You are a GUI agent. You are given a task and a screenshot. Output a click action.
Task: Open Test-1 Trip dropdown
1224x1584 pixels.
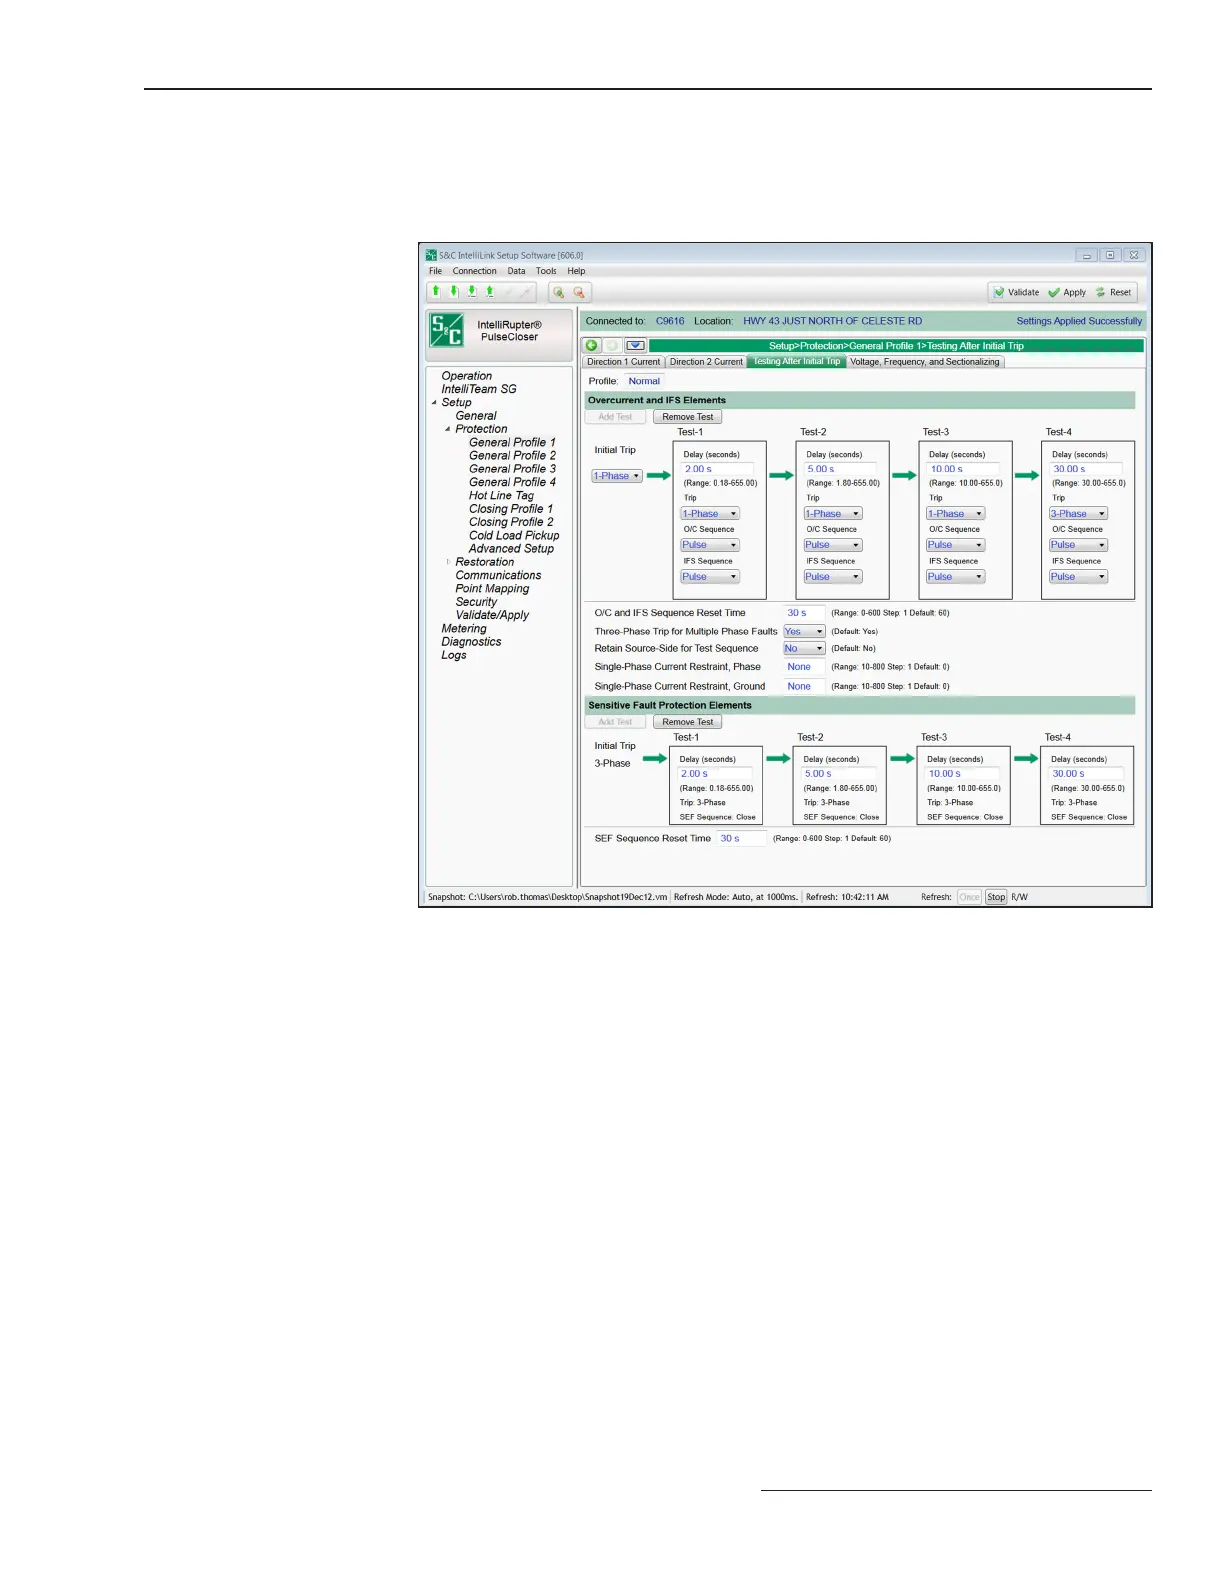coord(710,514)
